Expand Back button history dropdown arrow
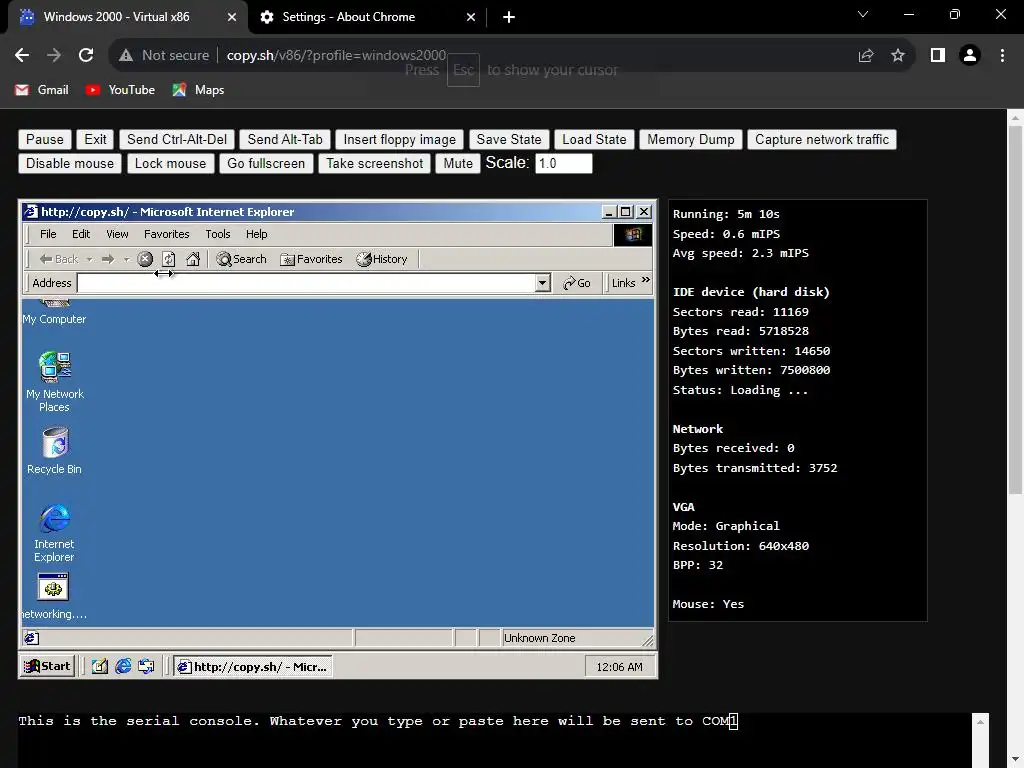Image resolution: width=1024 pixels, height=768 pixels. tap(89, 259)
